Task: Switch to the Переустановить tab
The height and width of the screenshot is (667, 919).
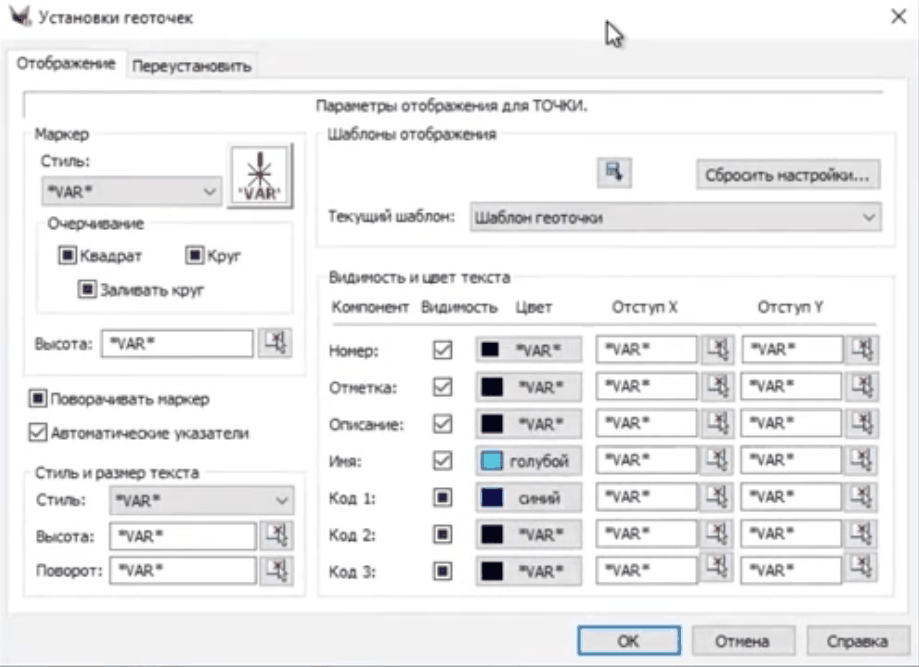Action: click(x=190, y=66)
